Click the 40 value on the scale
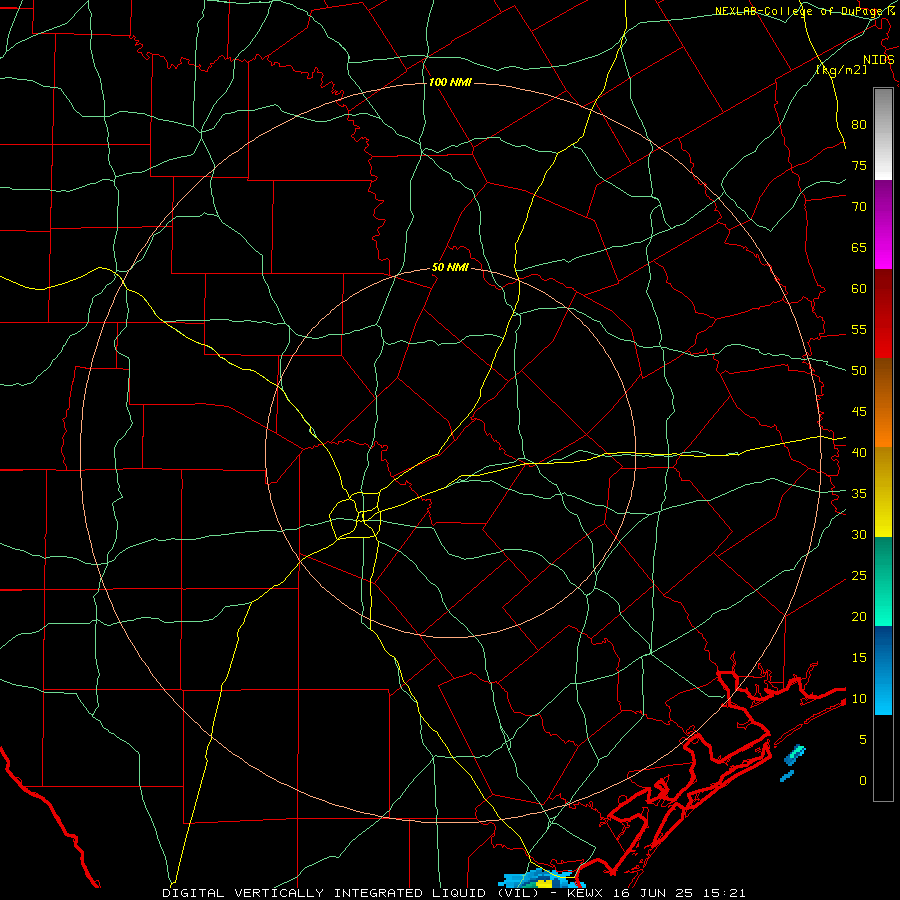This screenshot has width=900, height=900. [859, 452]
